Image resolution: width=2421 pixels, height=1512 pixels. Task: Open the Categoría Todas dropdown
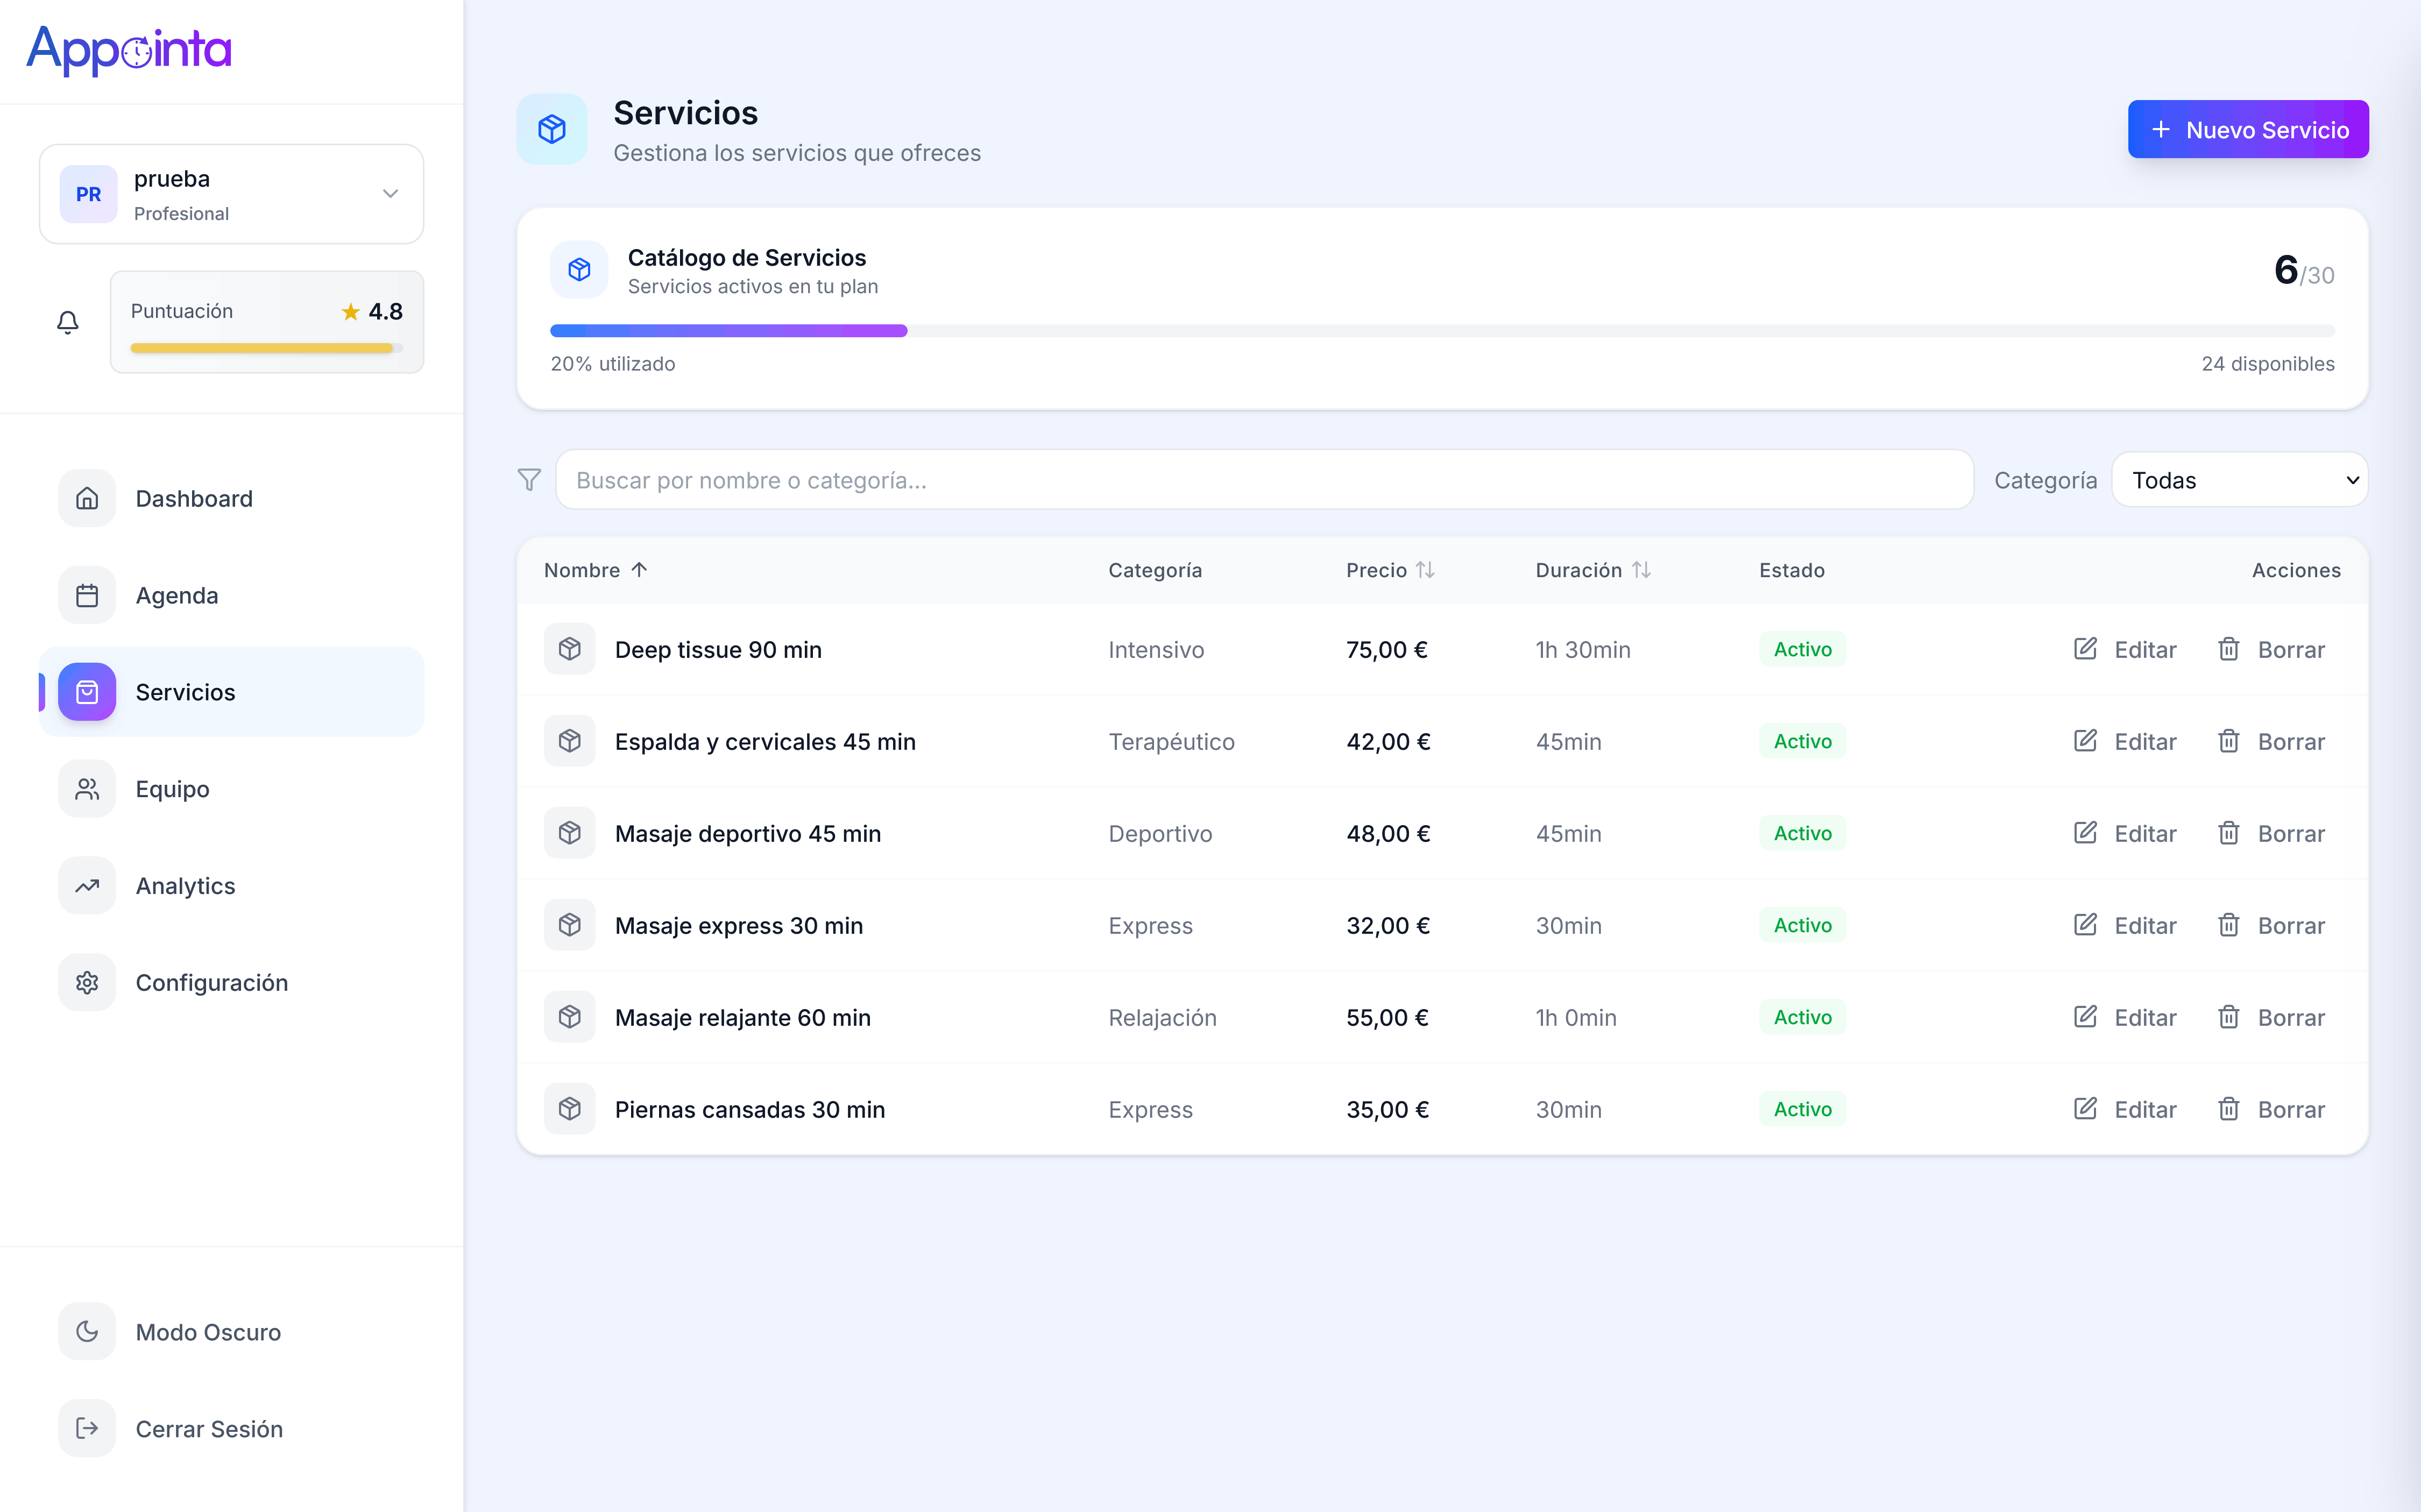[2239, 480]
